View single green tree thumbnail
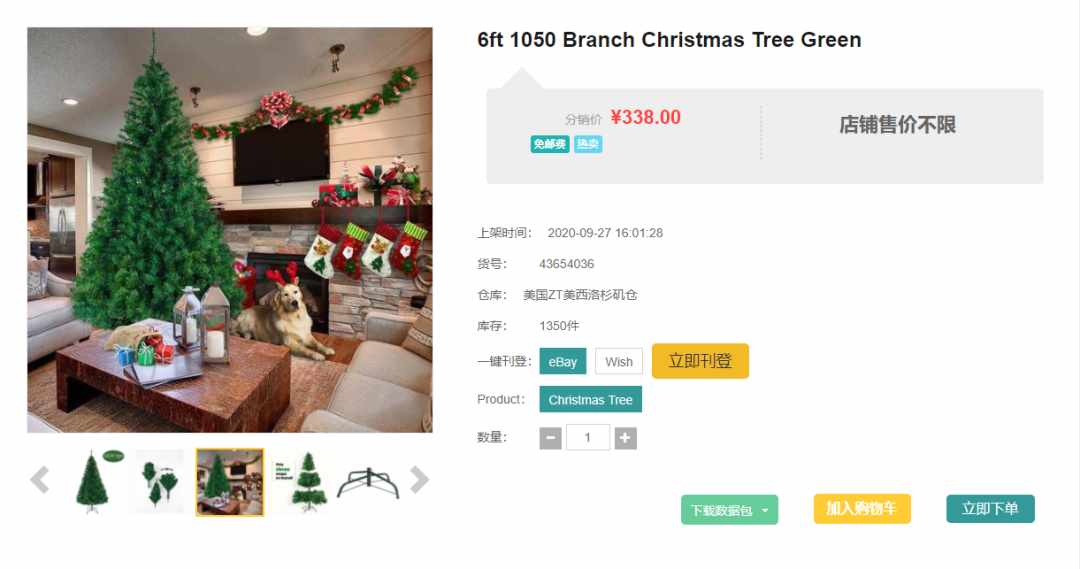The image size is (1080, 569). point(97,482)
